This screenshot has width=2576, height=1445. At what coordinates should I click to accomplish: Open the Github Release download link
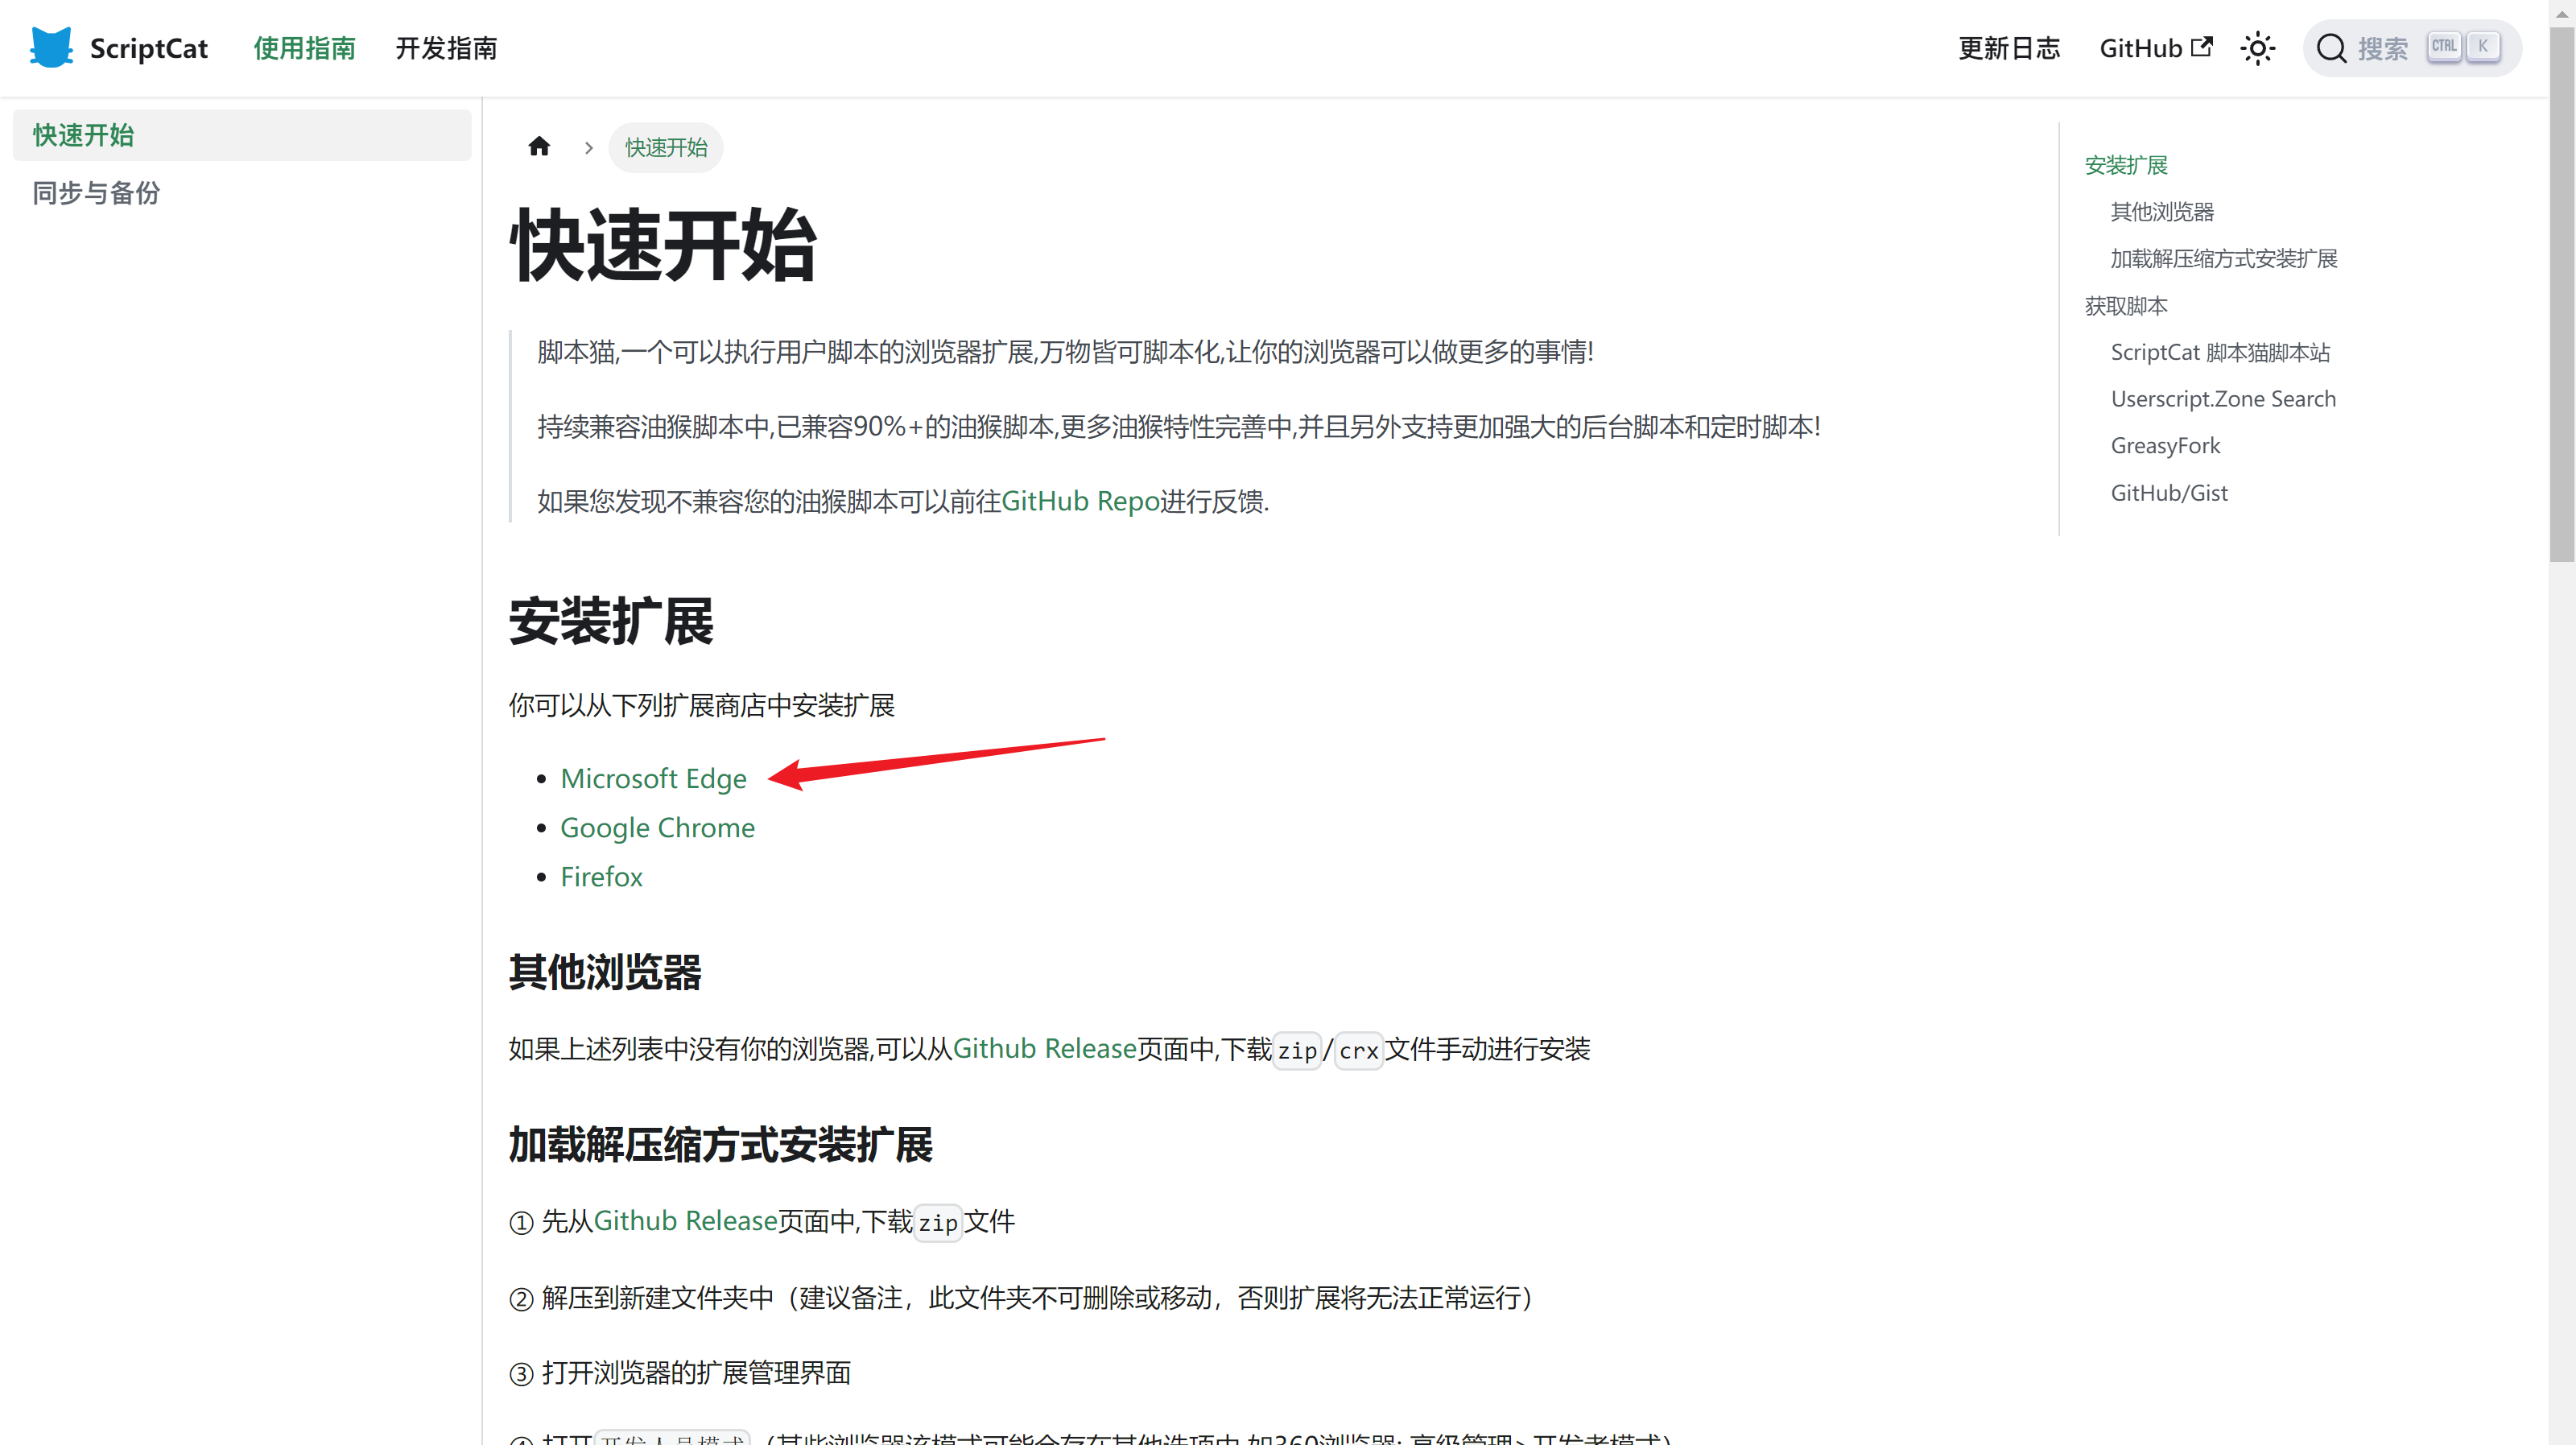click(x=1044, y=1048)
